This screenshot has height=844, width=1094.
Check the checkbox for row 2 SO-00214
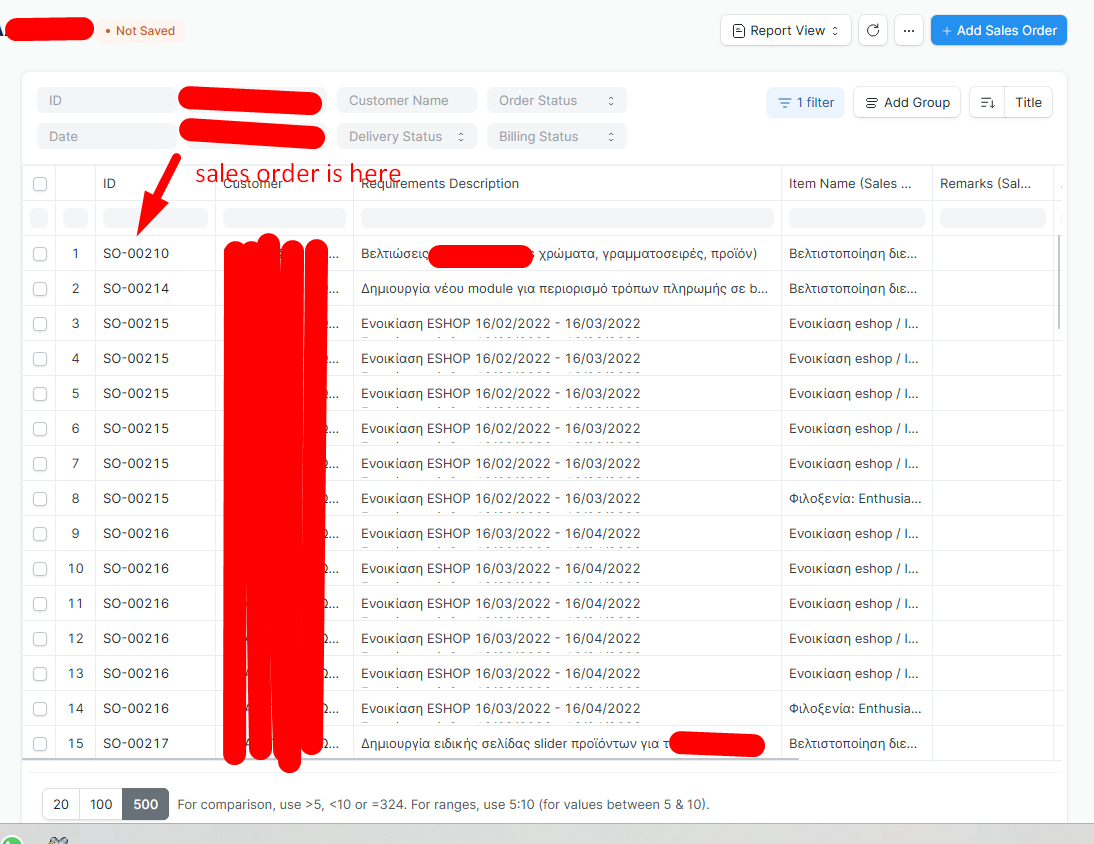(x=40, y=289)
